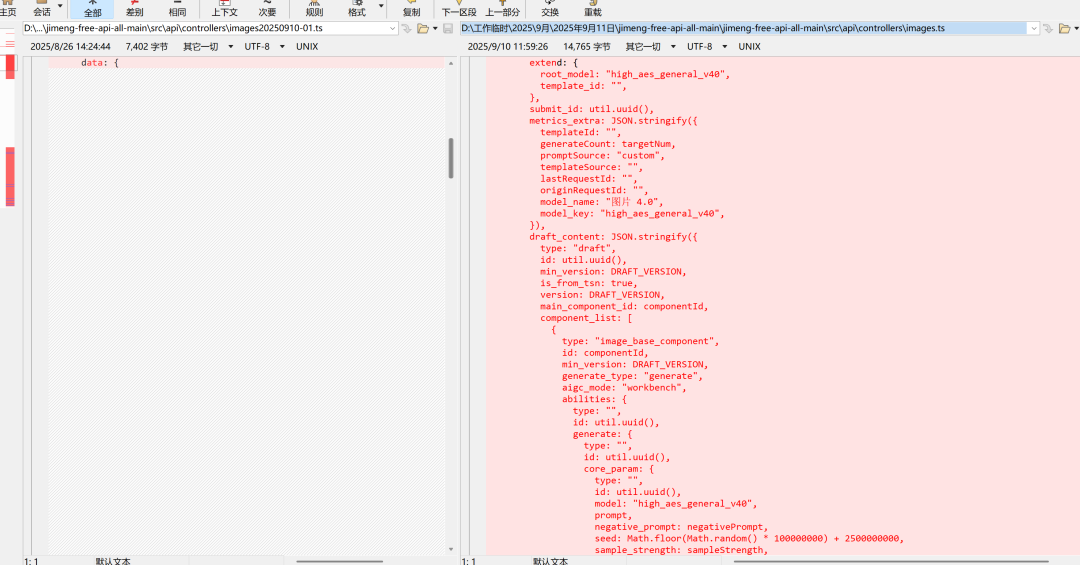This screenshot has width=1080, height=565.
Task: Open the 格式 (Format) menu
Action: (x=357, y=10)
